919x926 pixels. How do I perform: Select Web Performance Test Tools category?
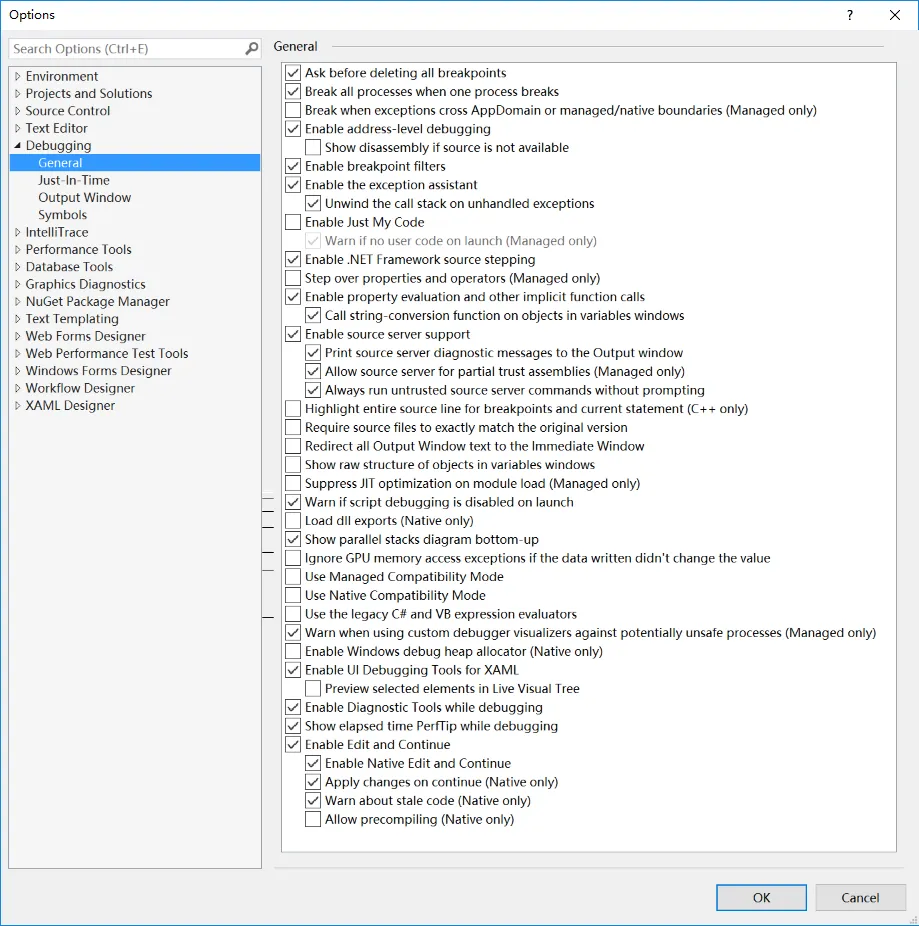click(x=107, y=353)
